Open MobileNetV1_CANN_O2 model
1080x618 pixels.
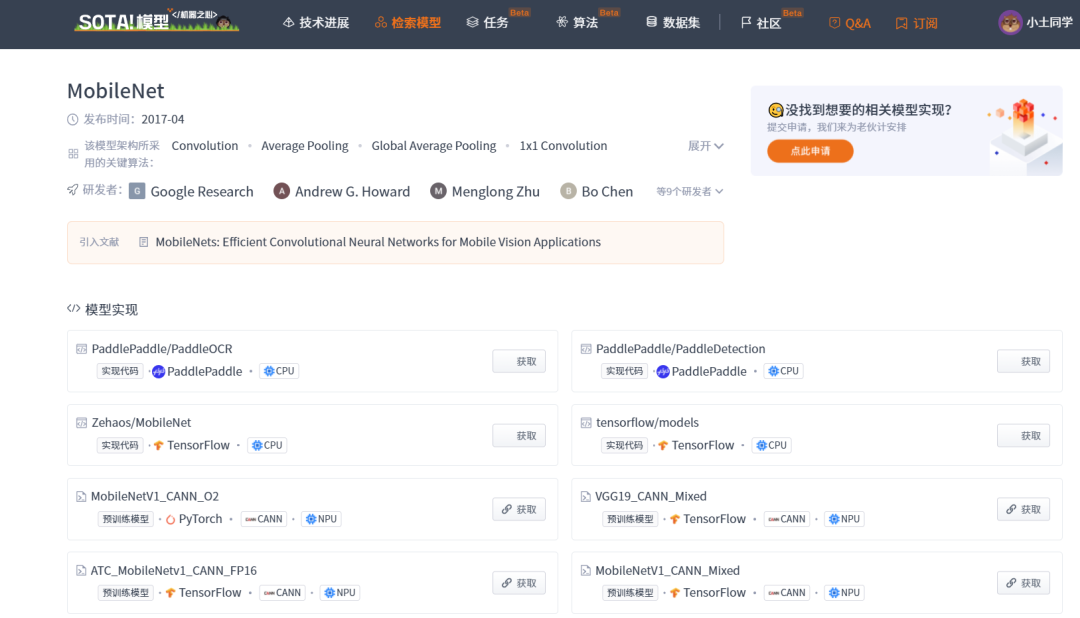(155, 496)
